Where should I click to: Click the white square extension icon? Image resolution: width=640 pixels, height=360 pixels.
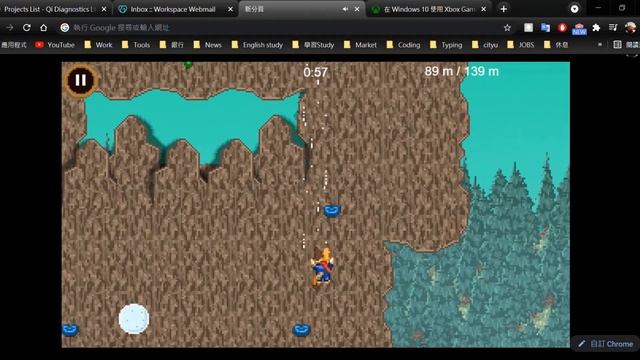click(x=528, y=27)
